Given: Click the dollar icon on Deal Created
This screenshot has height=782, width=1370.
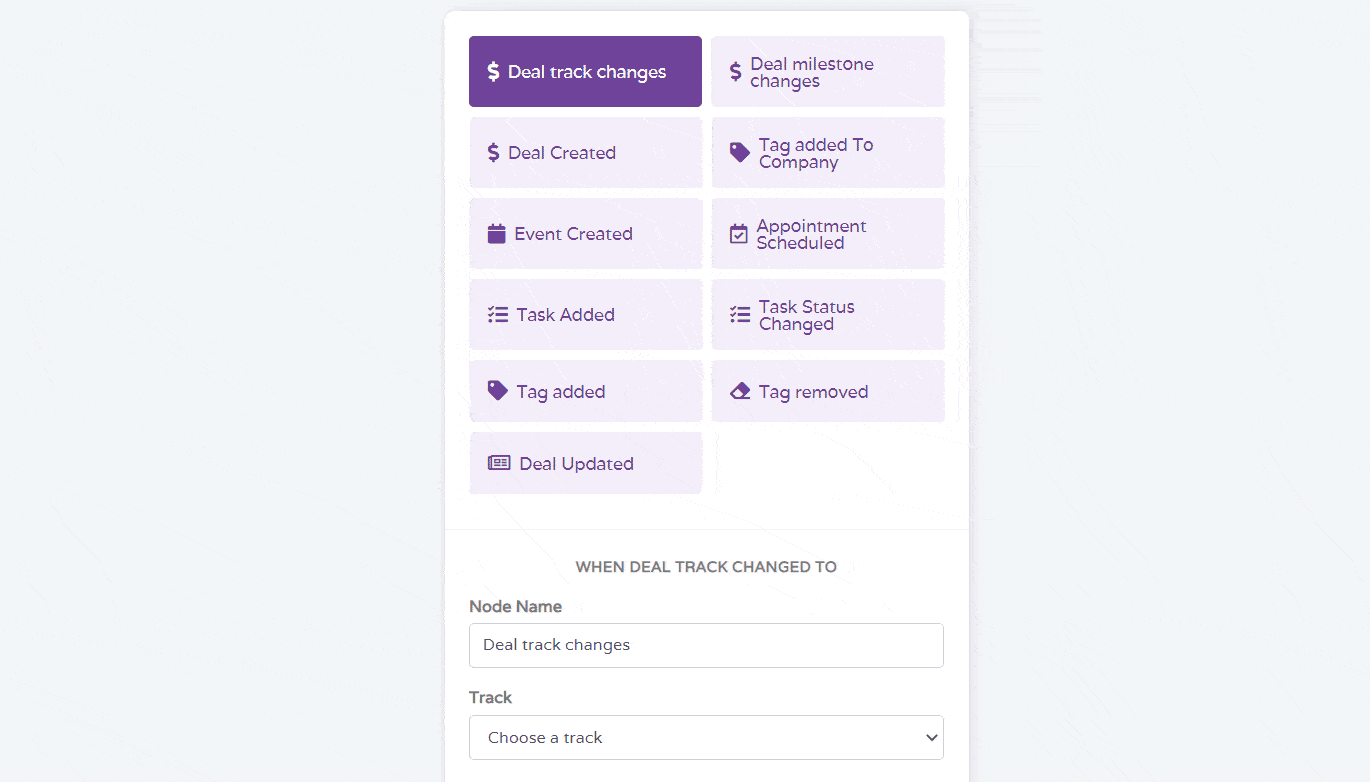Looking at the screenshot, I should [494, 152].
